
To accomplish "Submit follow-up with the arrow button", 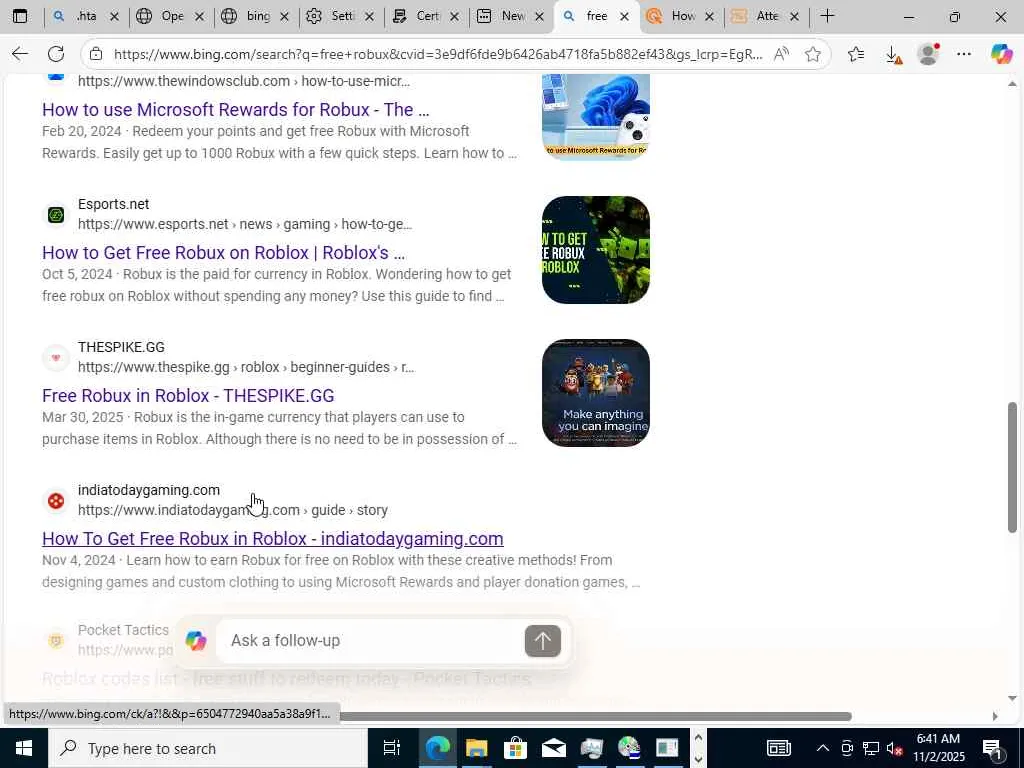I will pyautogui.click(x=543, y=641).
